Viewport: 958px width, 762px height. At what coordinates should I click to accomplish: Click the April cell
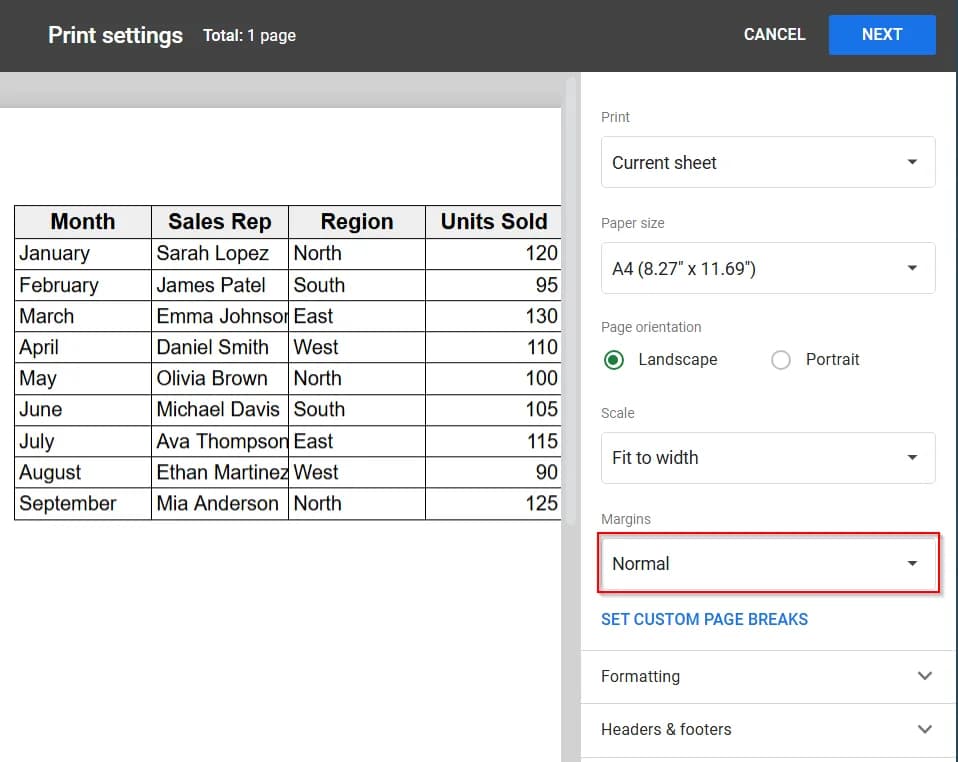click(82, 347)
